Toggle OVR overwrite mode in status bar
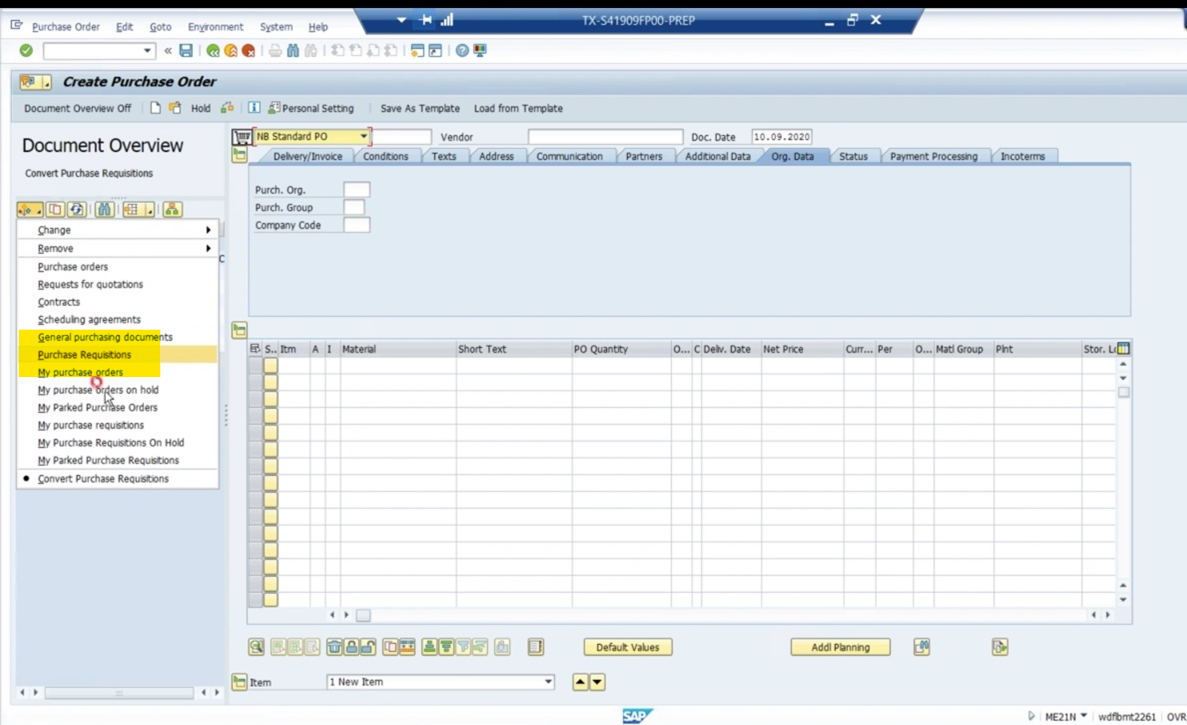1187x725 pixels. point(1176,717)
